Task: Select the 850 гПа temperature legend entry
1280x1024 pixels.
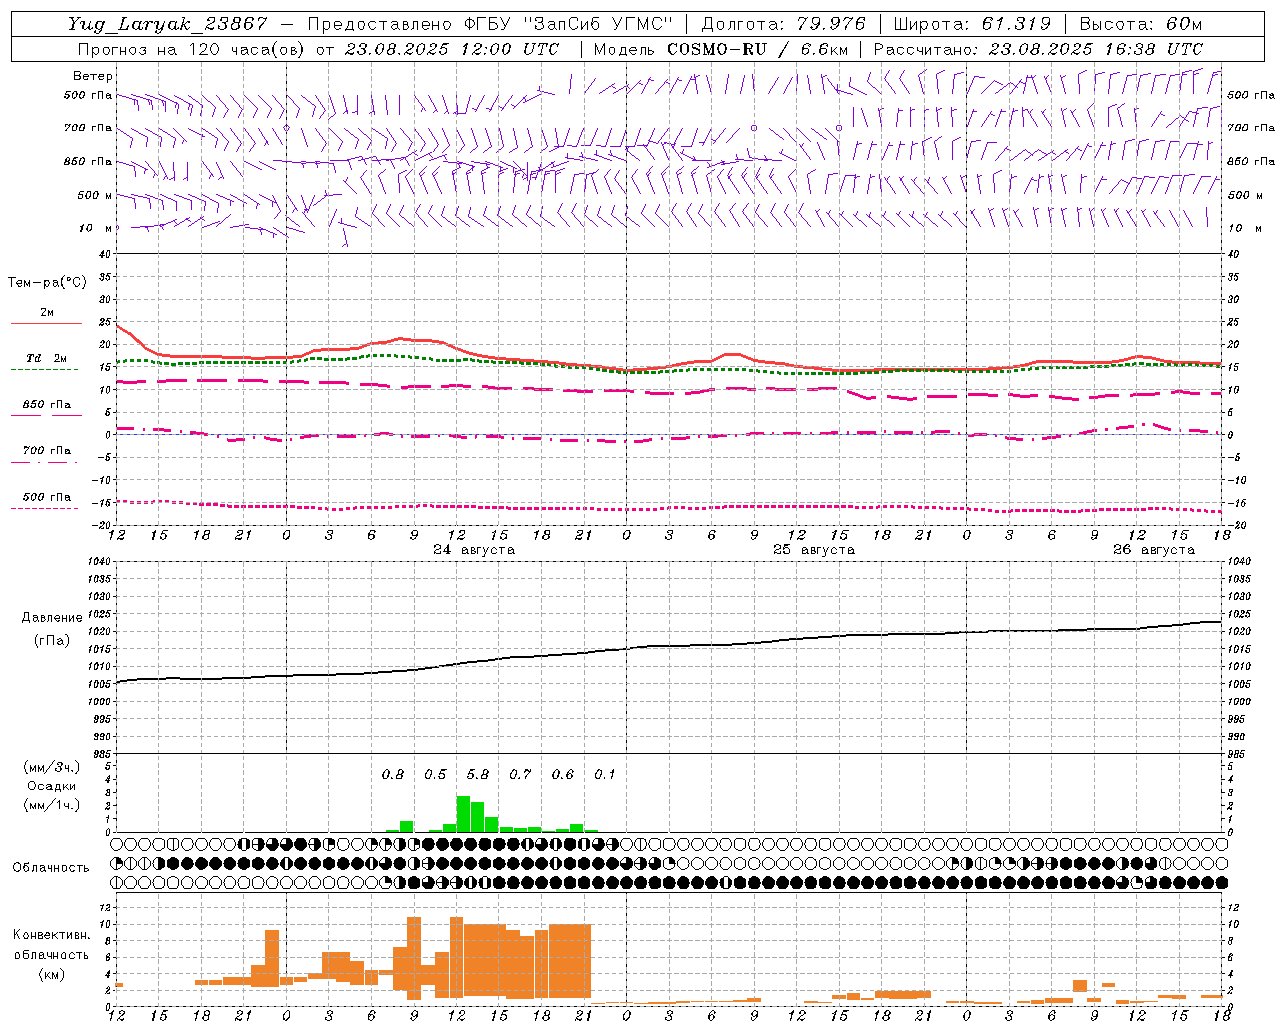Action: 47,405
